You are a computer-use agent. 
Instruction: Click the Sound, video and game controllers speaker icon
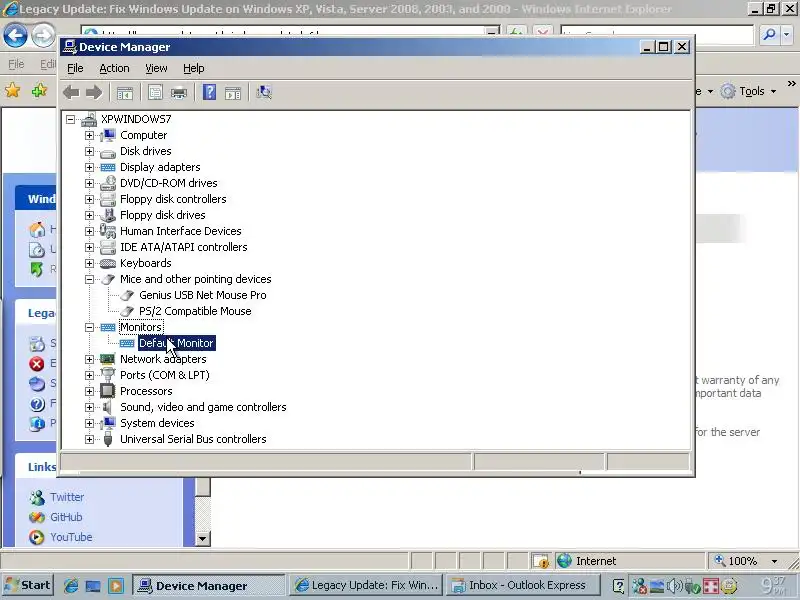coord(107,407)
